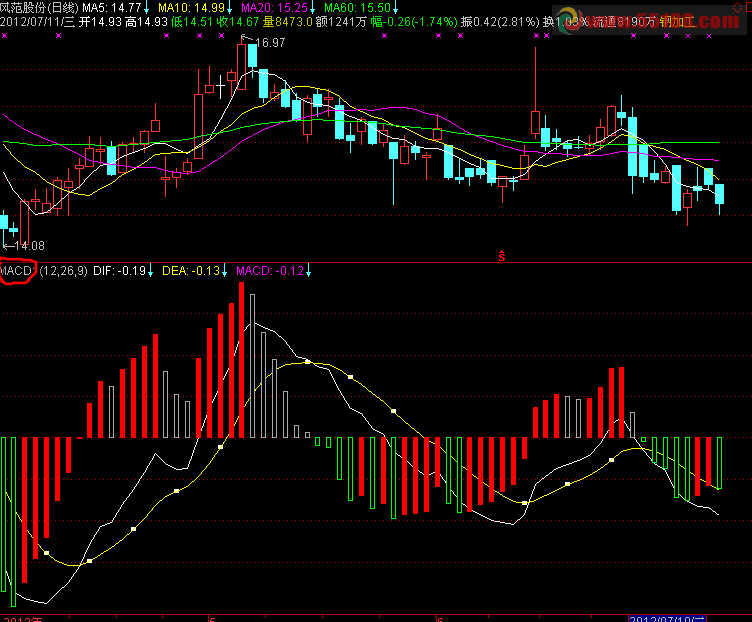
Task: Click the 14.08 low price marker
Action: [x=29, y=246]
